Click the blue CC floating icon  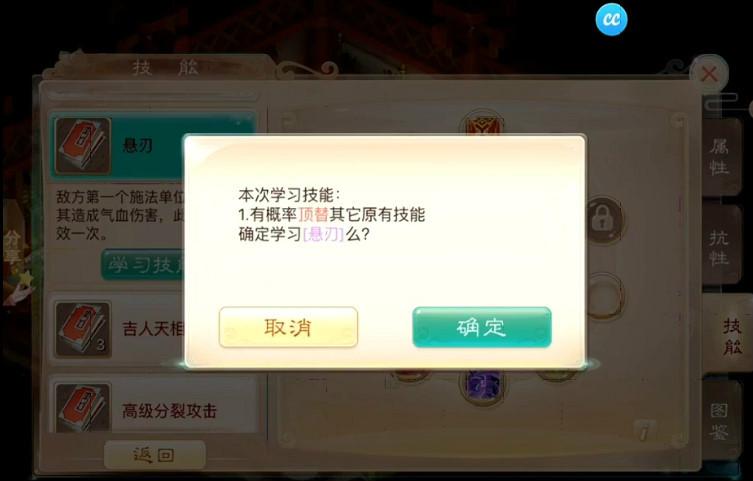coord(611,19)
